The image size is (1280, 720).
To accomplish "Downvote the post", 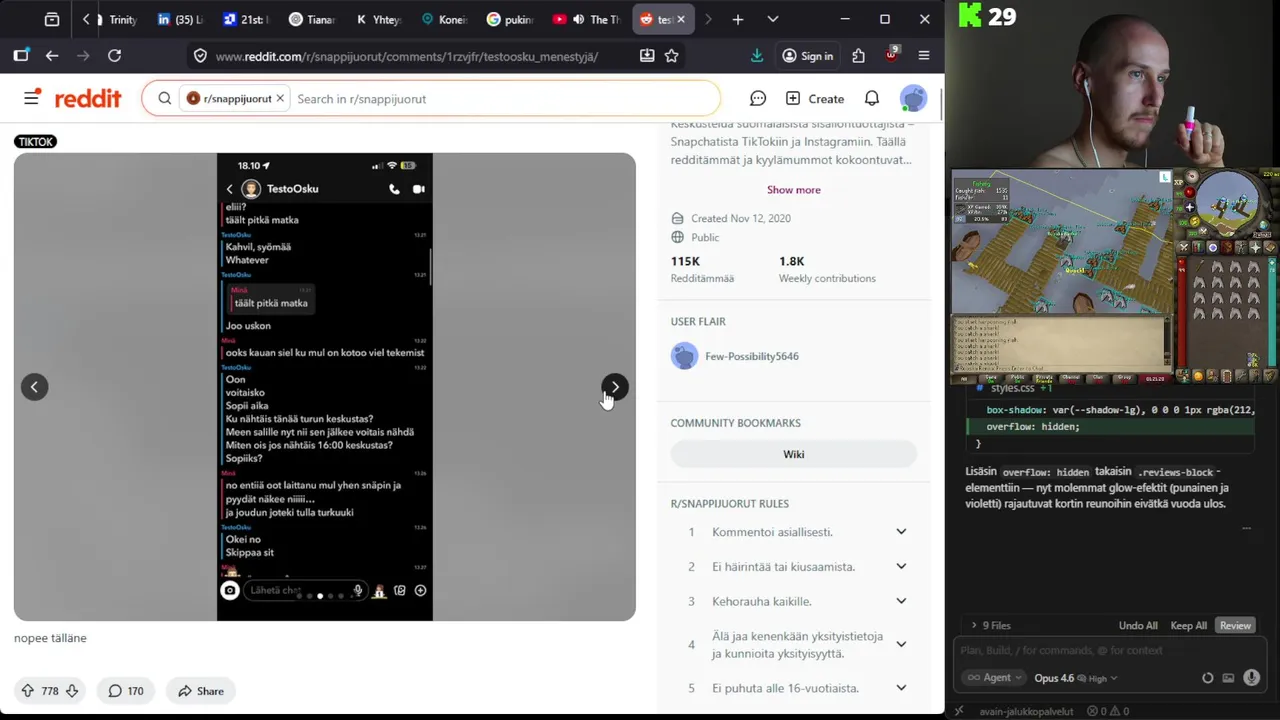I will click(x=72, y=691).
